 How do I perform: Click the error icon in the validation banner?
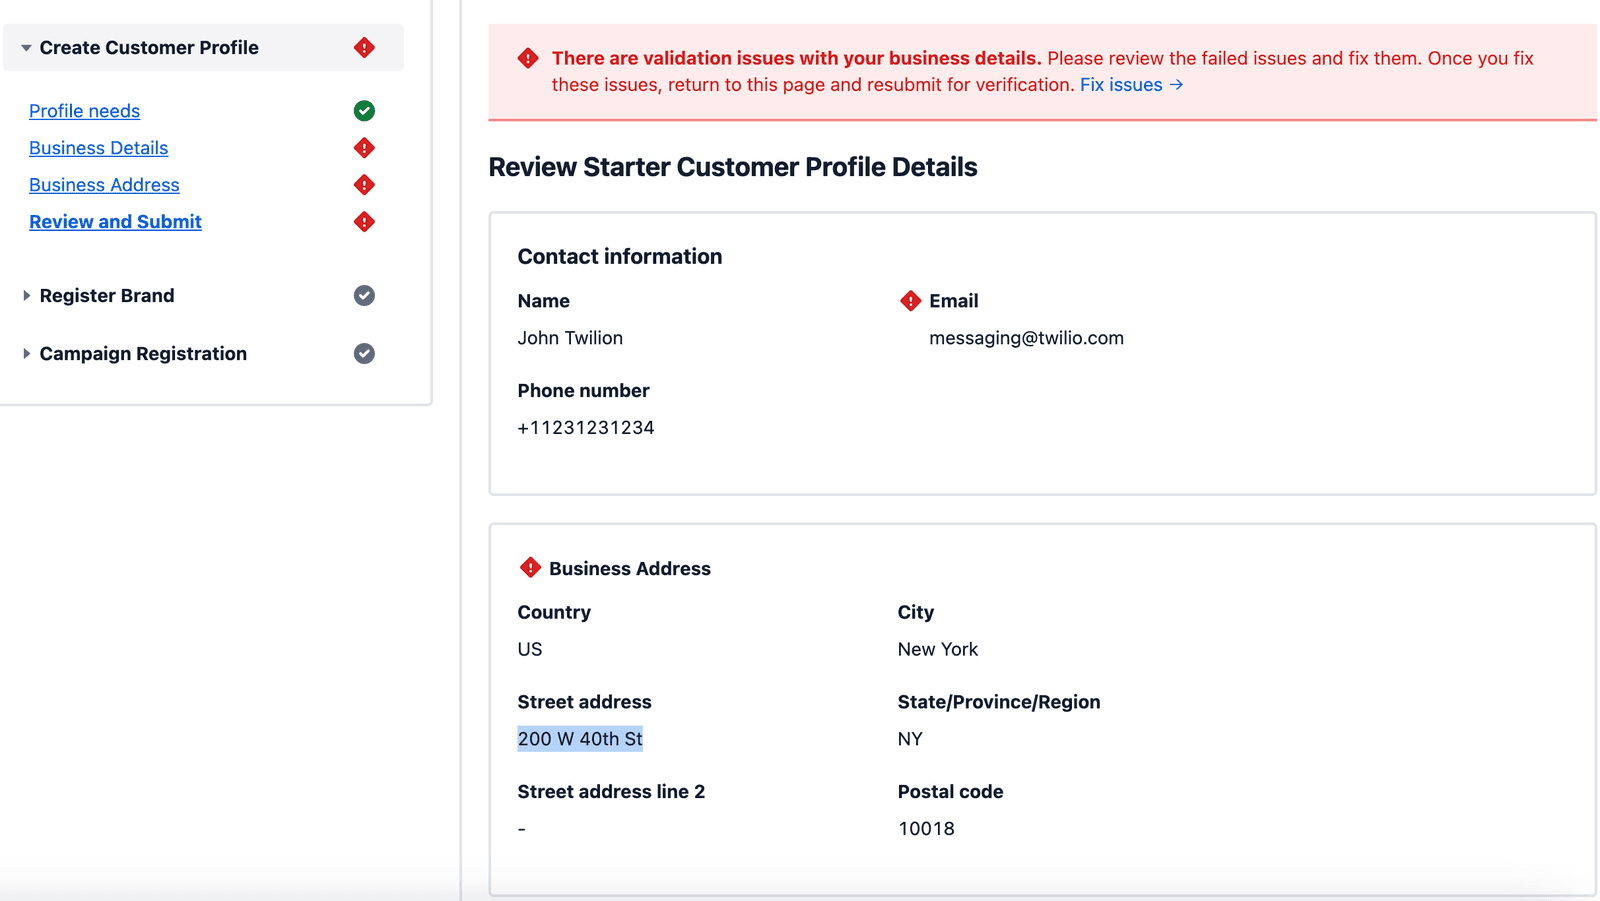click(527, 58)
